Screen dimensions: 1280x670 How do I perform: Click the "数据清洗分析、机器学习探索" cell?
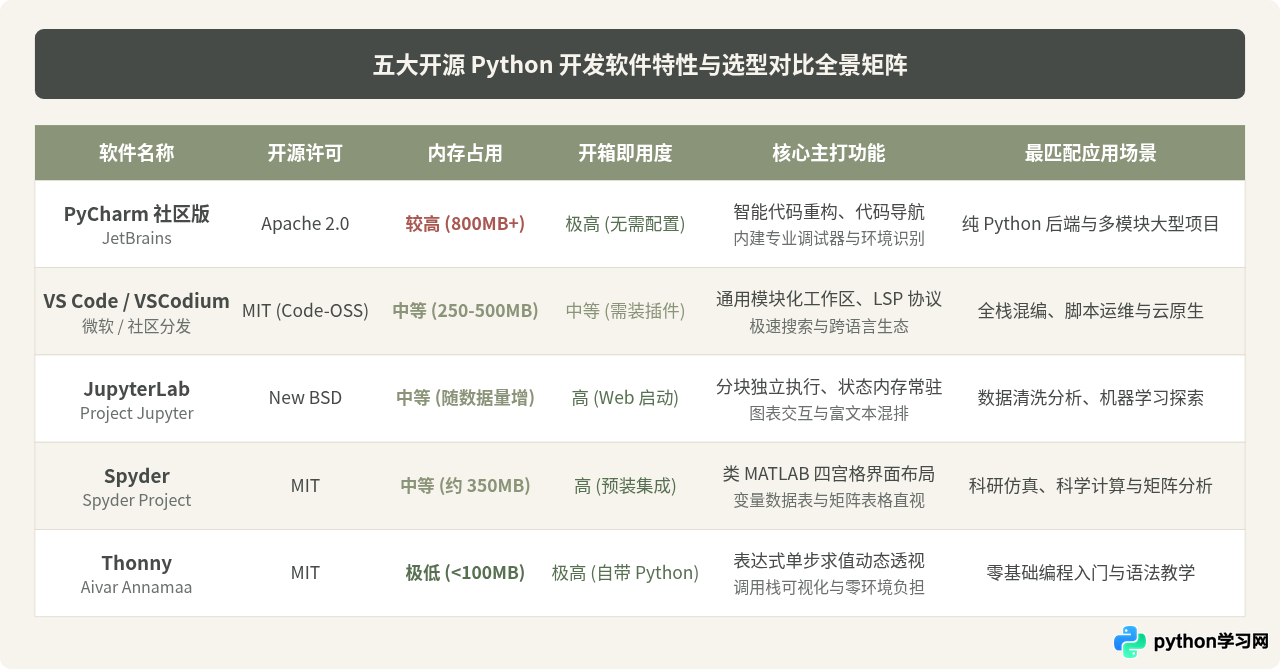coord(1091,398)
